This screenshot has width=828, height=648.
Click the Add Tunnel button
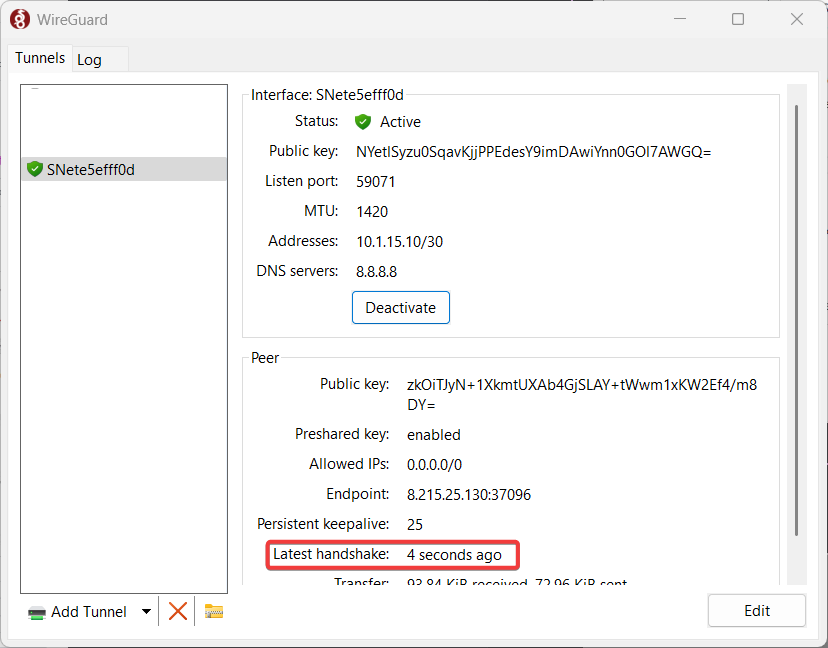tap(78, 612)
